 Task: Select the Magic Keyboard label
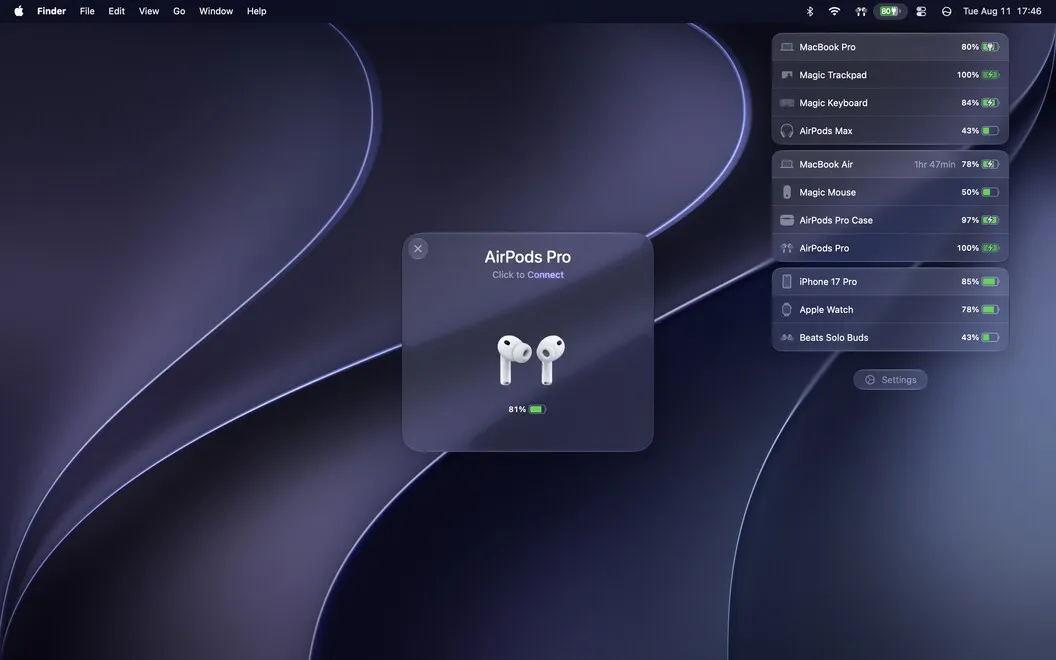click(x=834, y=103)
